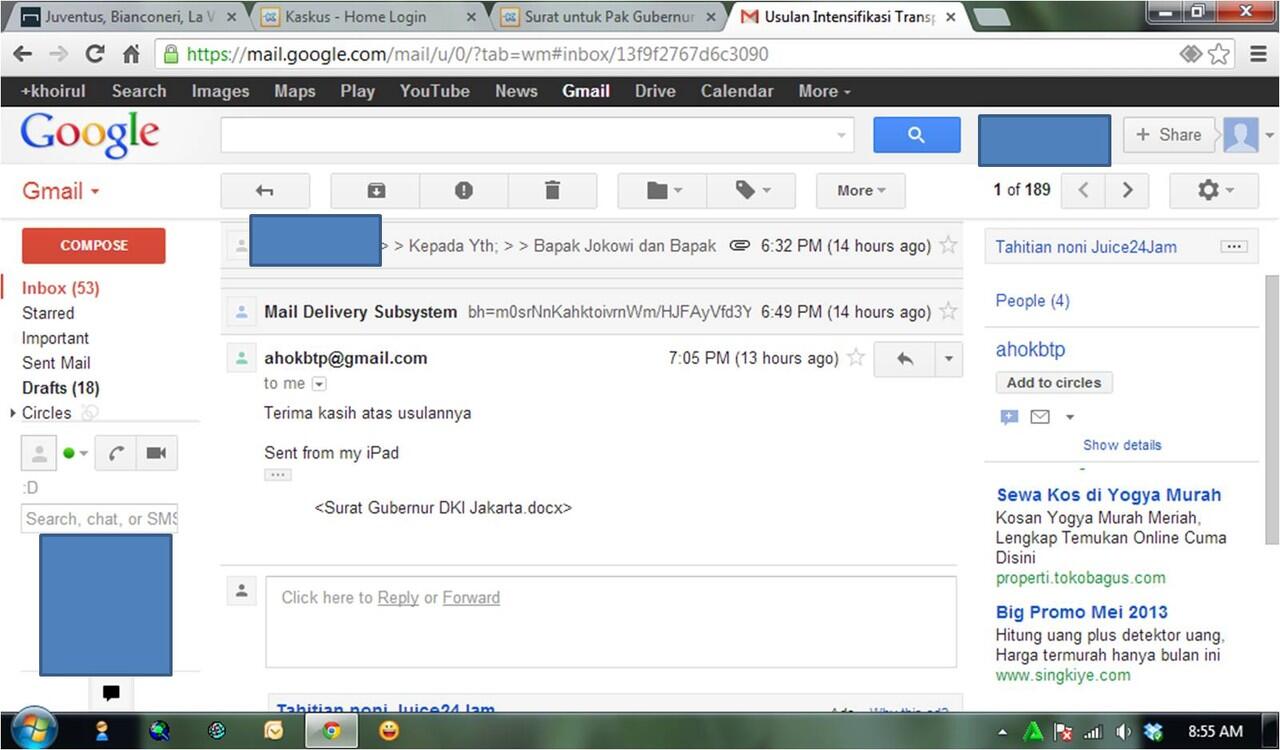The width and height of the screenshot is (1280, 750).
Task: Click the account profile picture icon
Action: (1241, 135)
